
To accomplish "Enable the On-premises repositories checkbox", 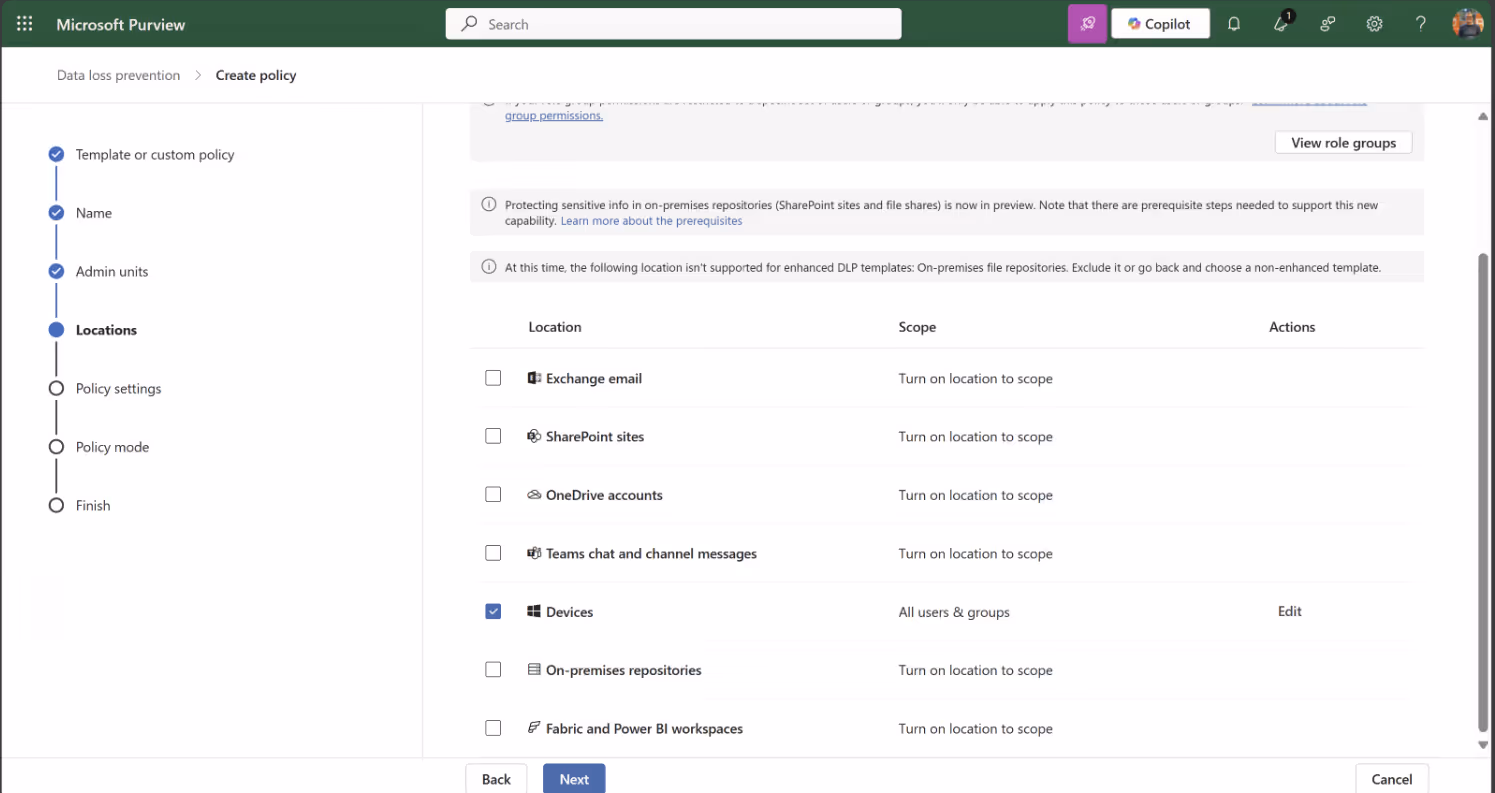I will tap(493, 670).
